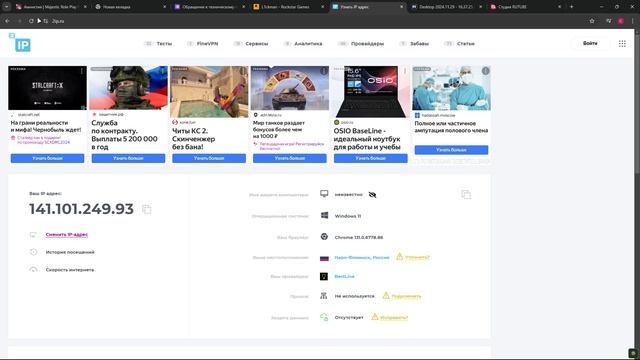
Task: Click Исправить link for data protection
Action: pyautogui.click(x=394, y=318)
